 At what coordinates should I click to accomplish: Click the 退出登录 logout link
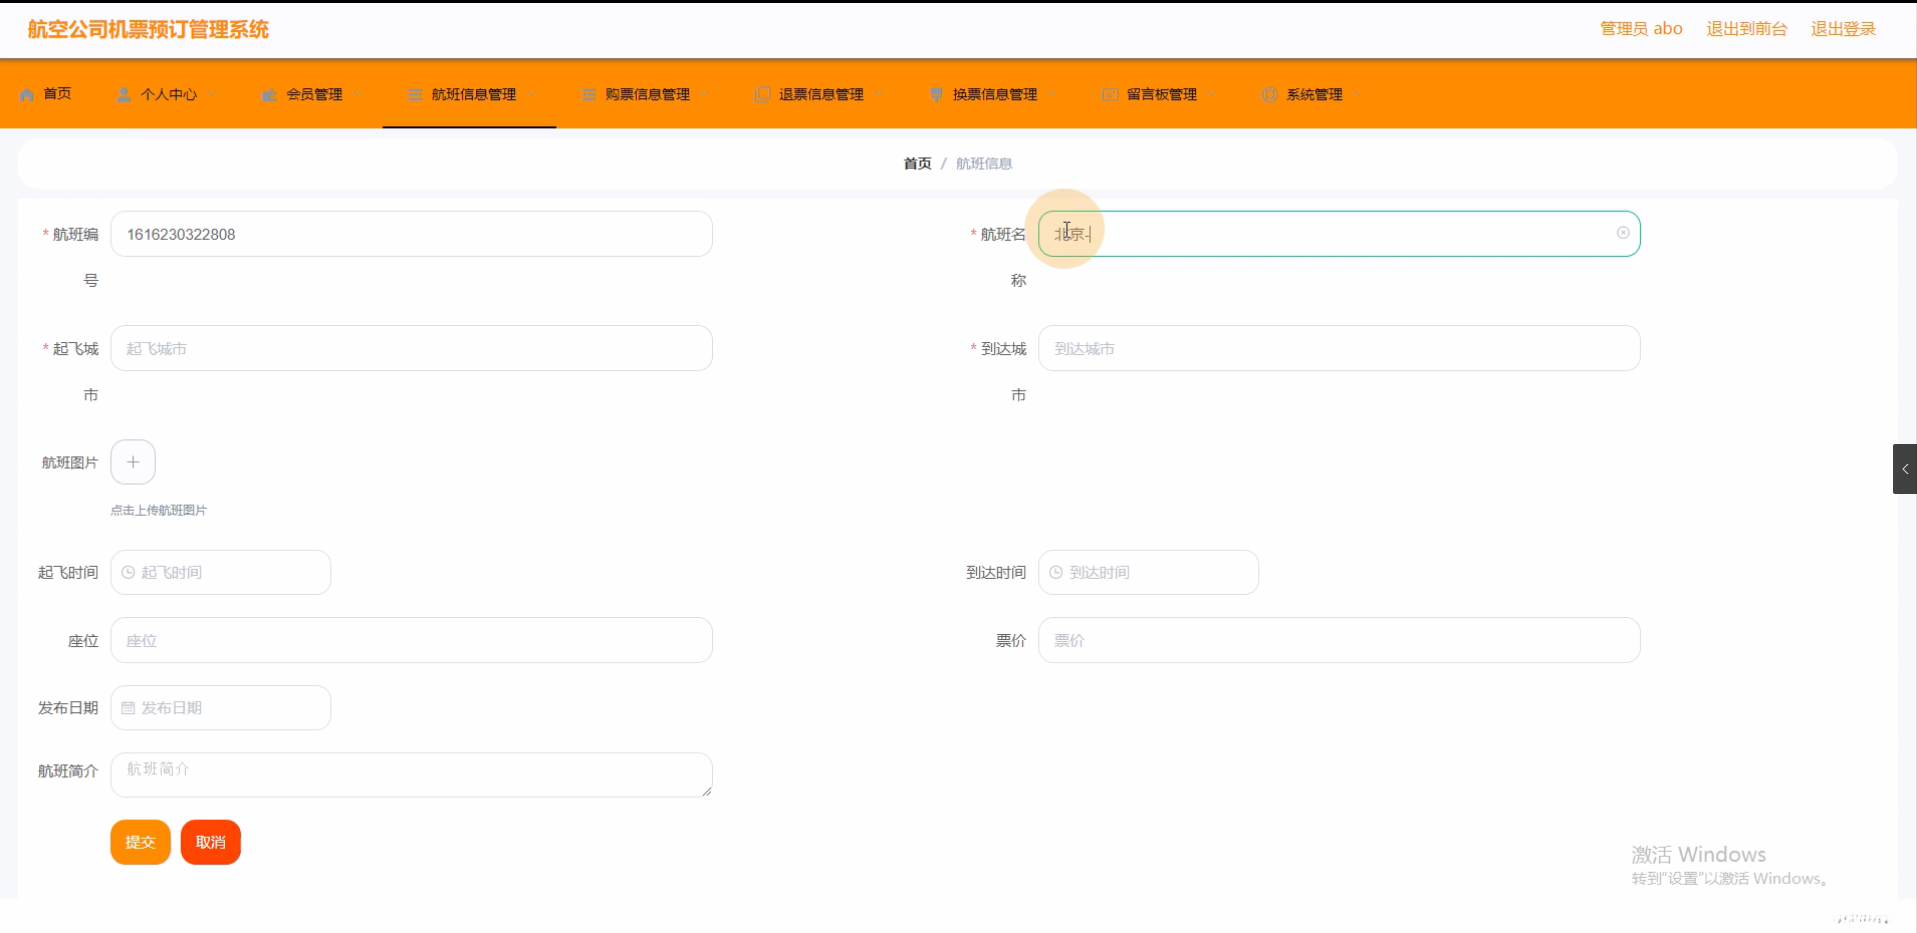pyautogui.click(x=1843, y=29)
